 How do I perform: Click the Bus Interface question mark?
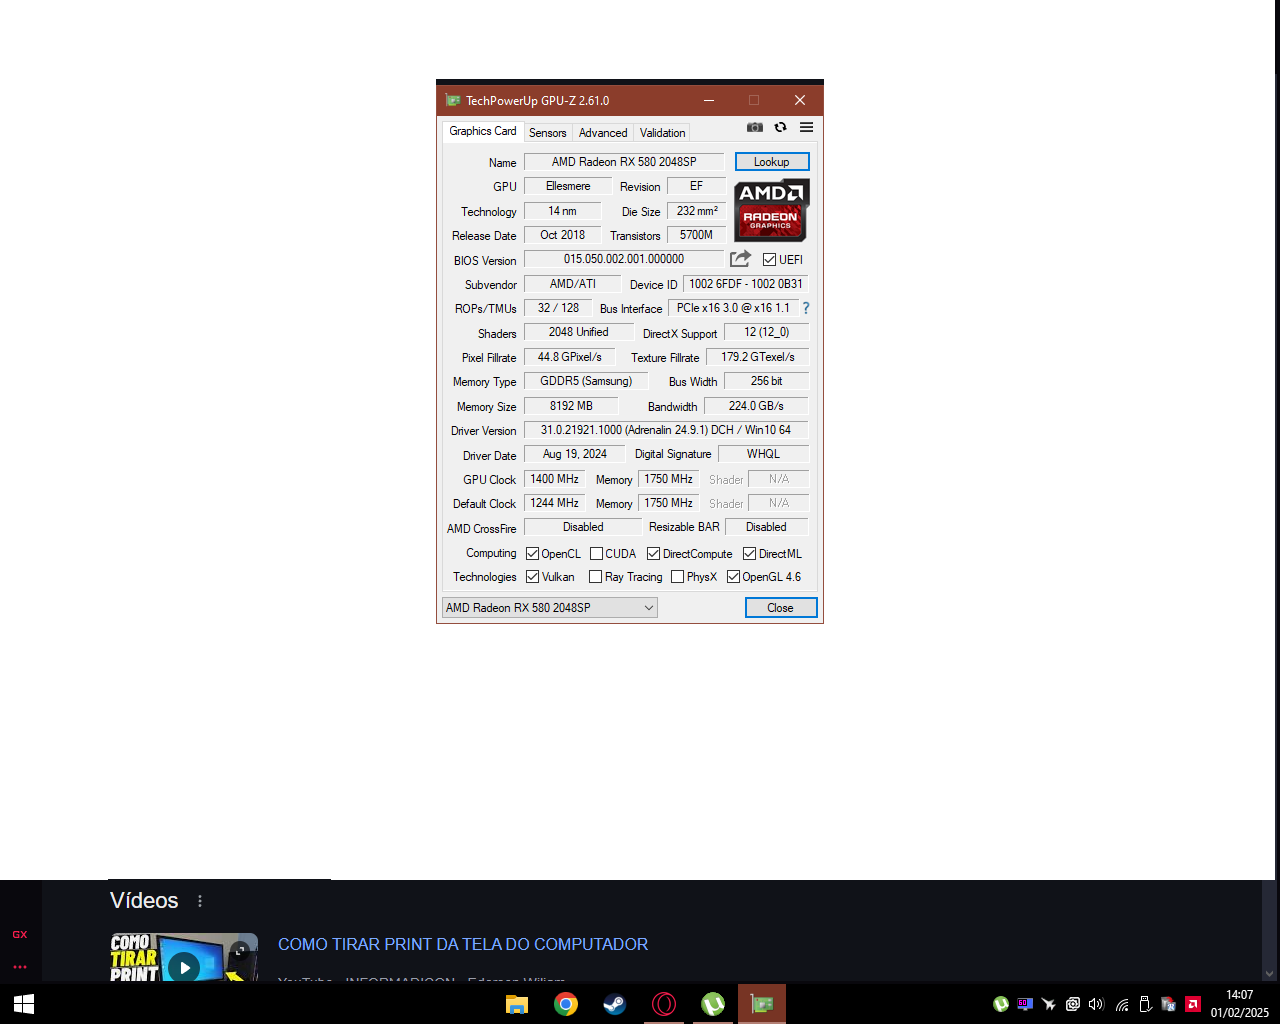click(806, 308)
